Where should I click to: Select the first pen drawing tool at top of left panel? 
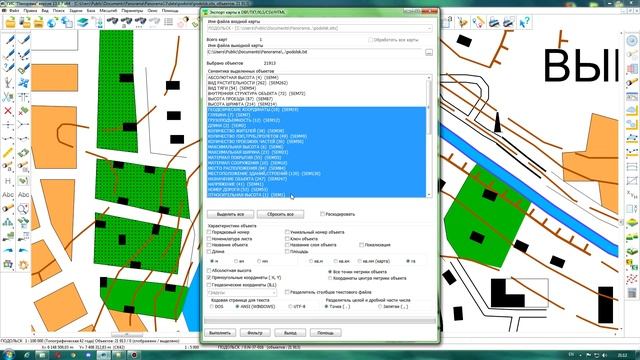point(9,40)
